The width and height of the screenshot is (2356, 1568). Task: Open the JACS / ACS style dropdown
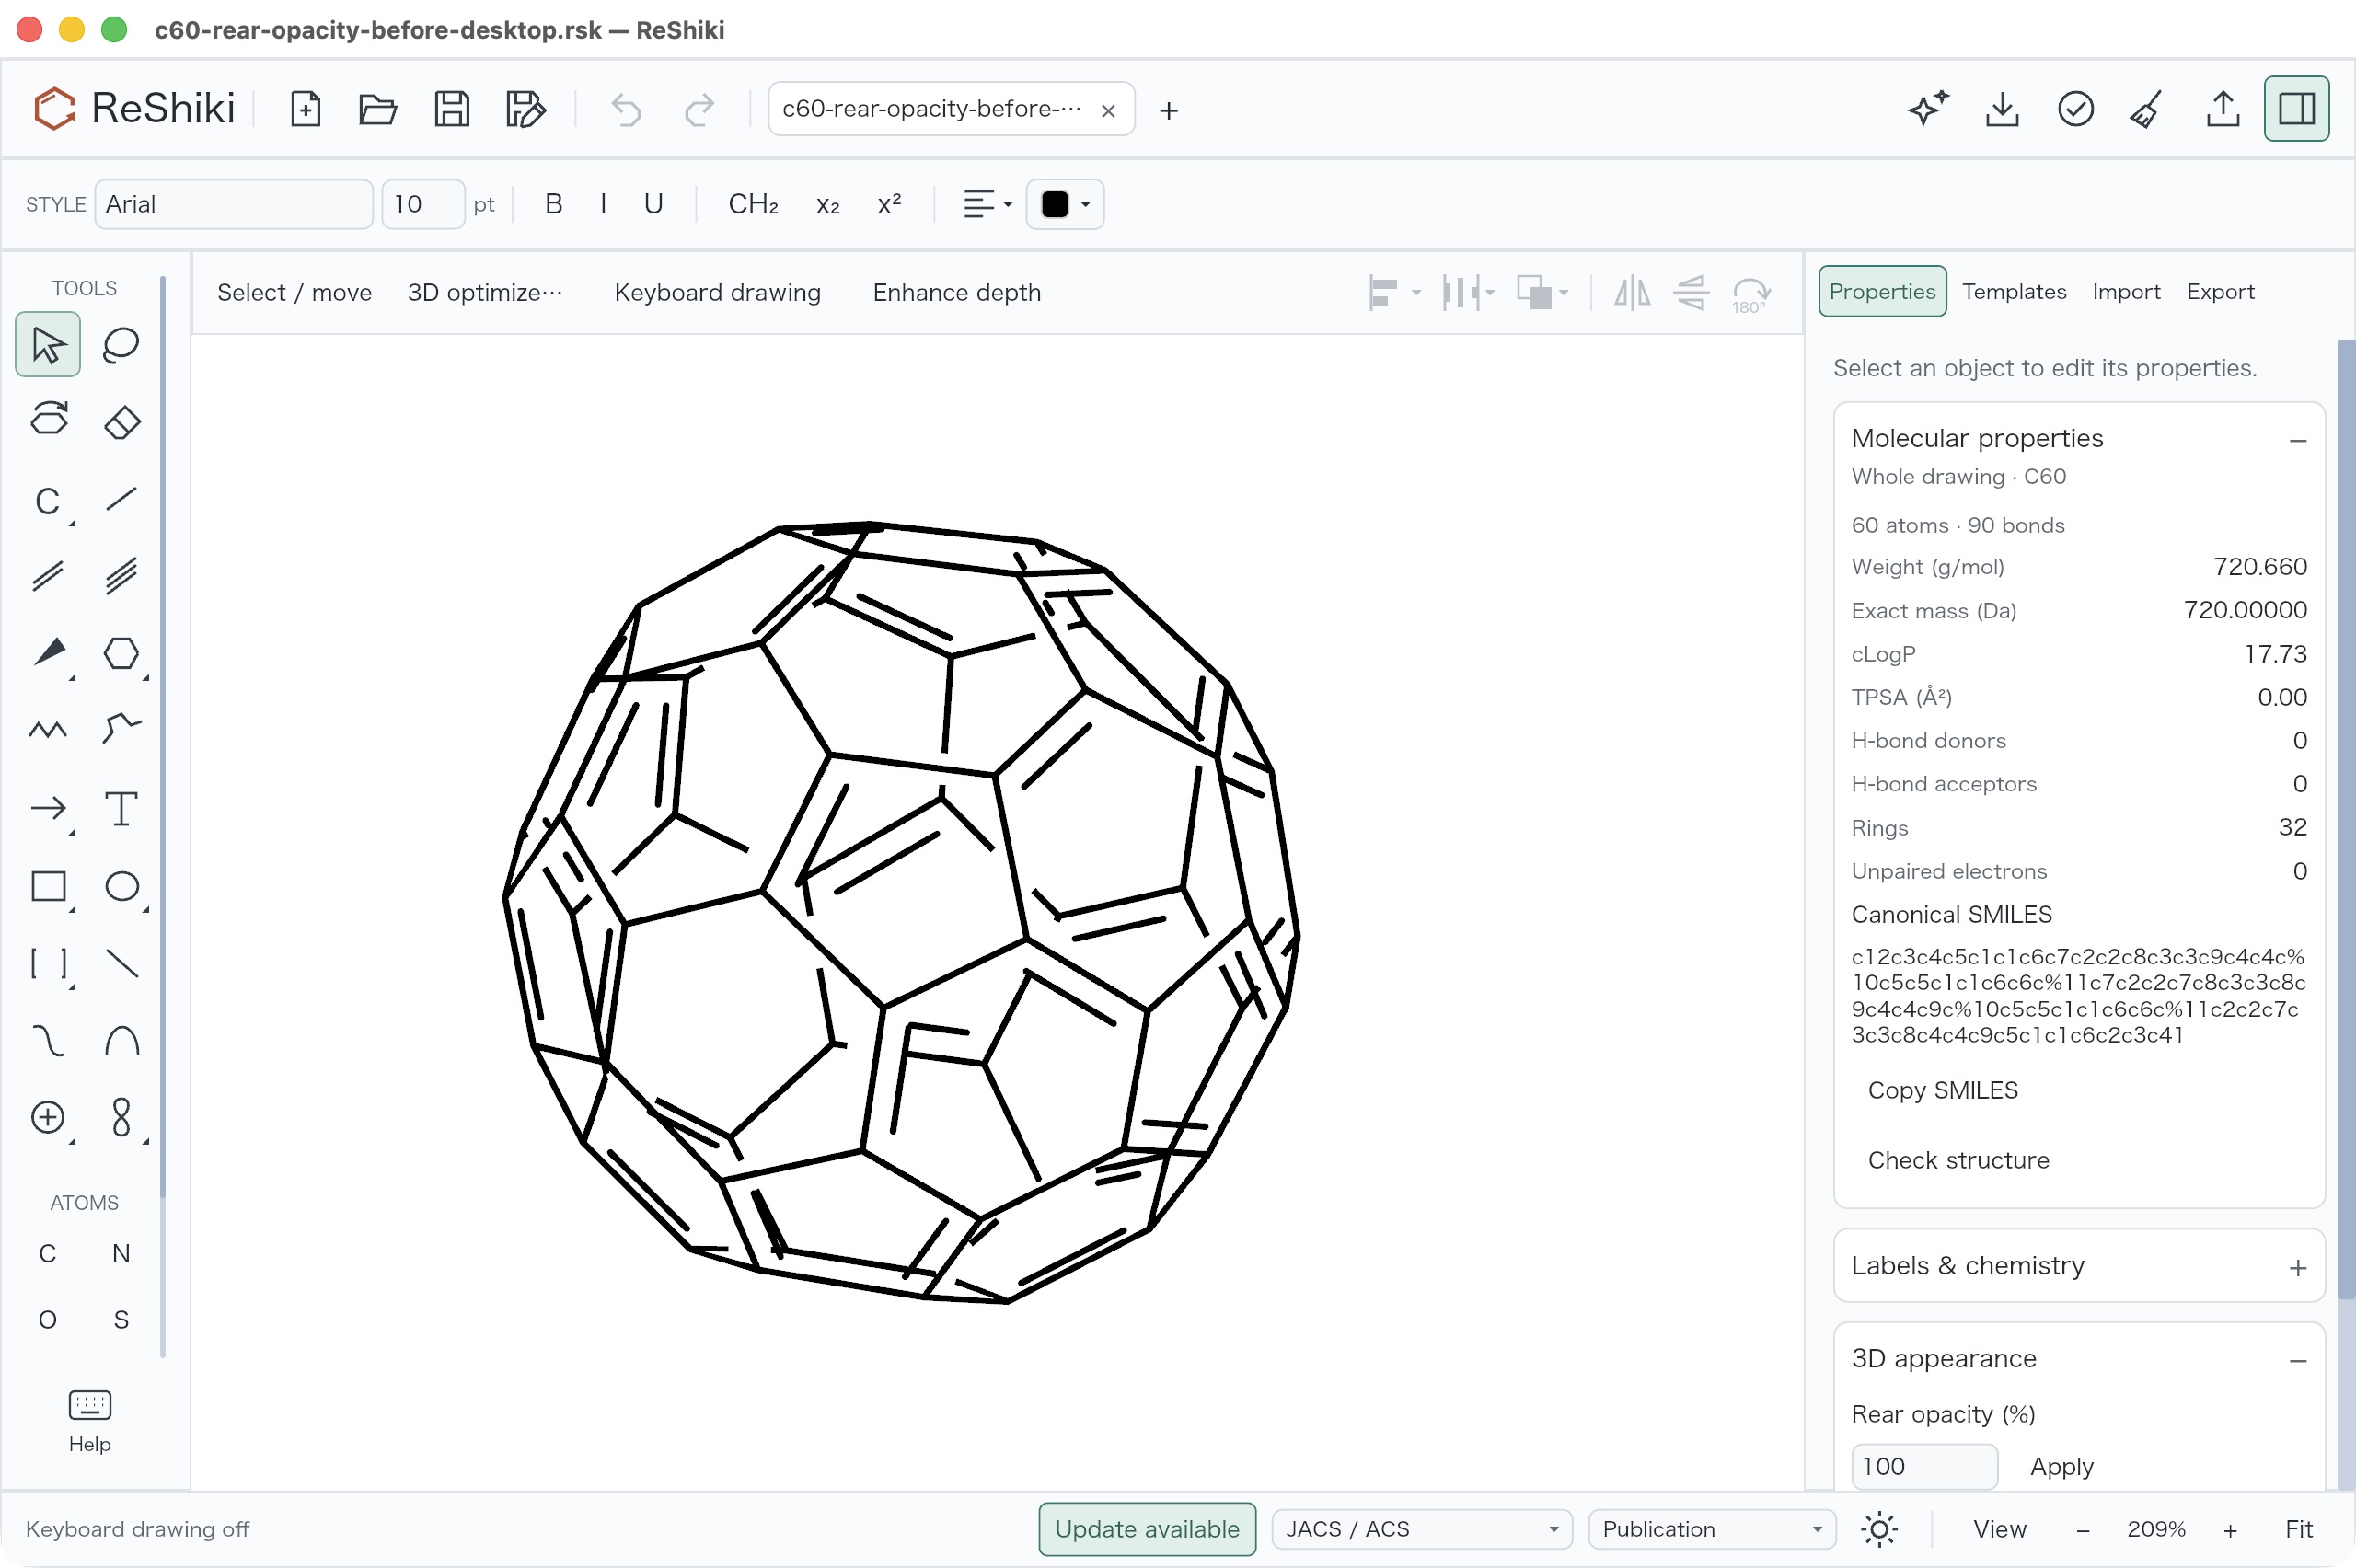1421,1529
